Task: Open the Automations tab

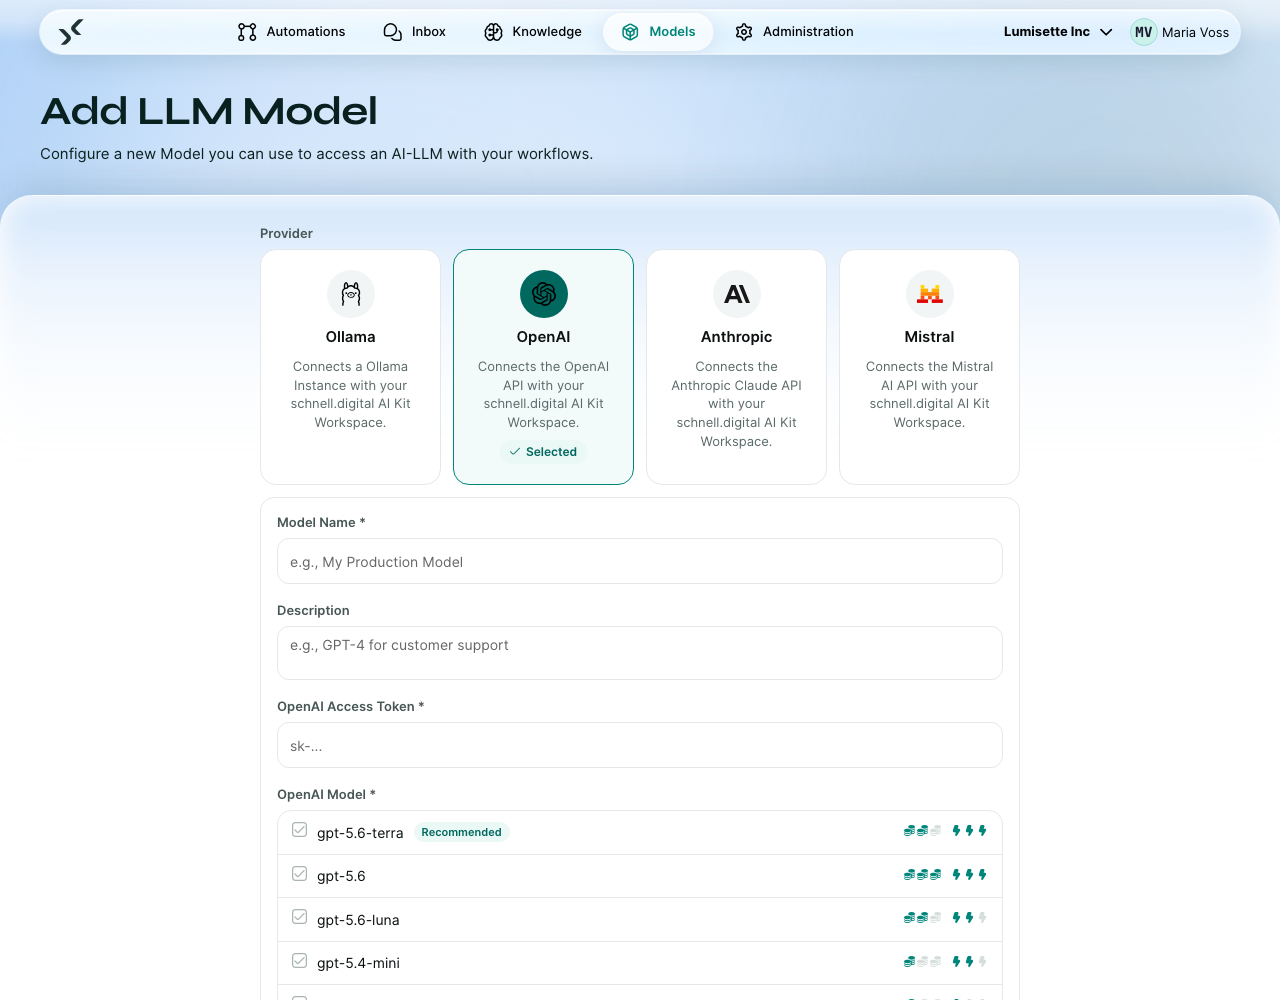Action: [291, 32]
